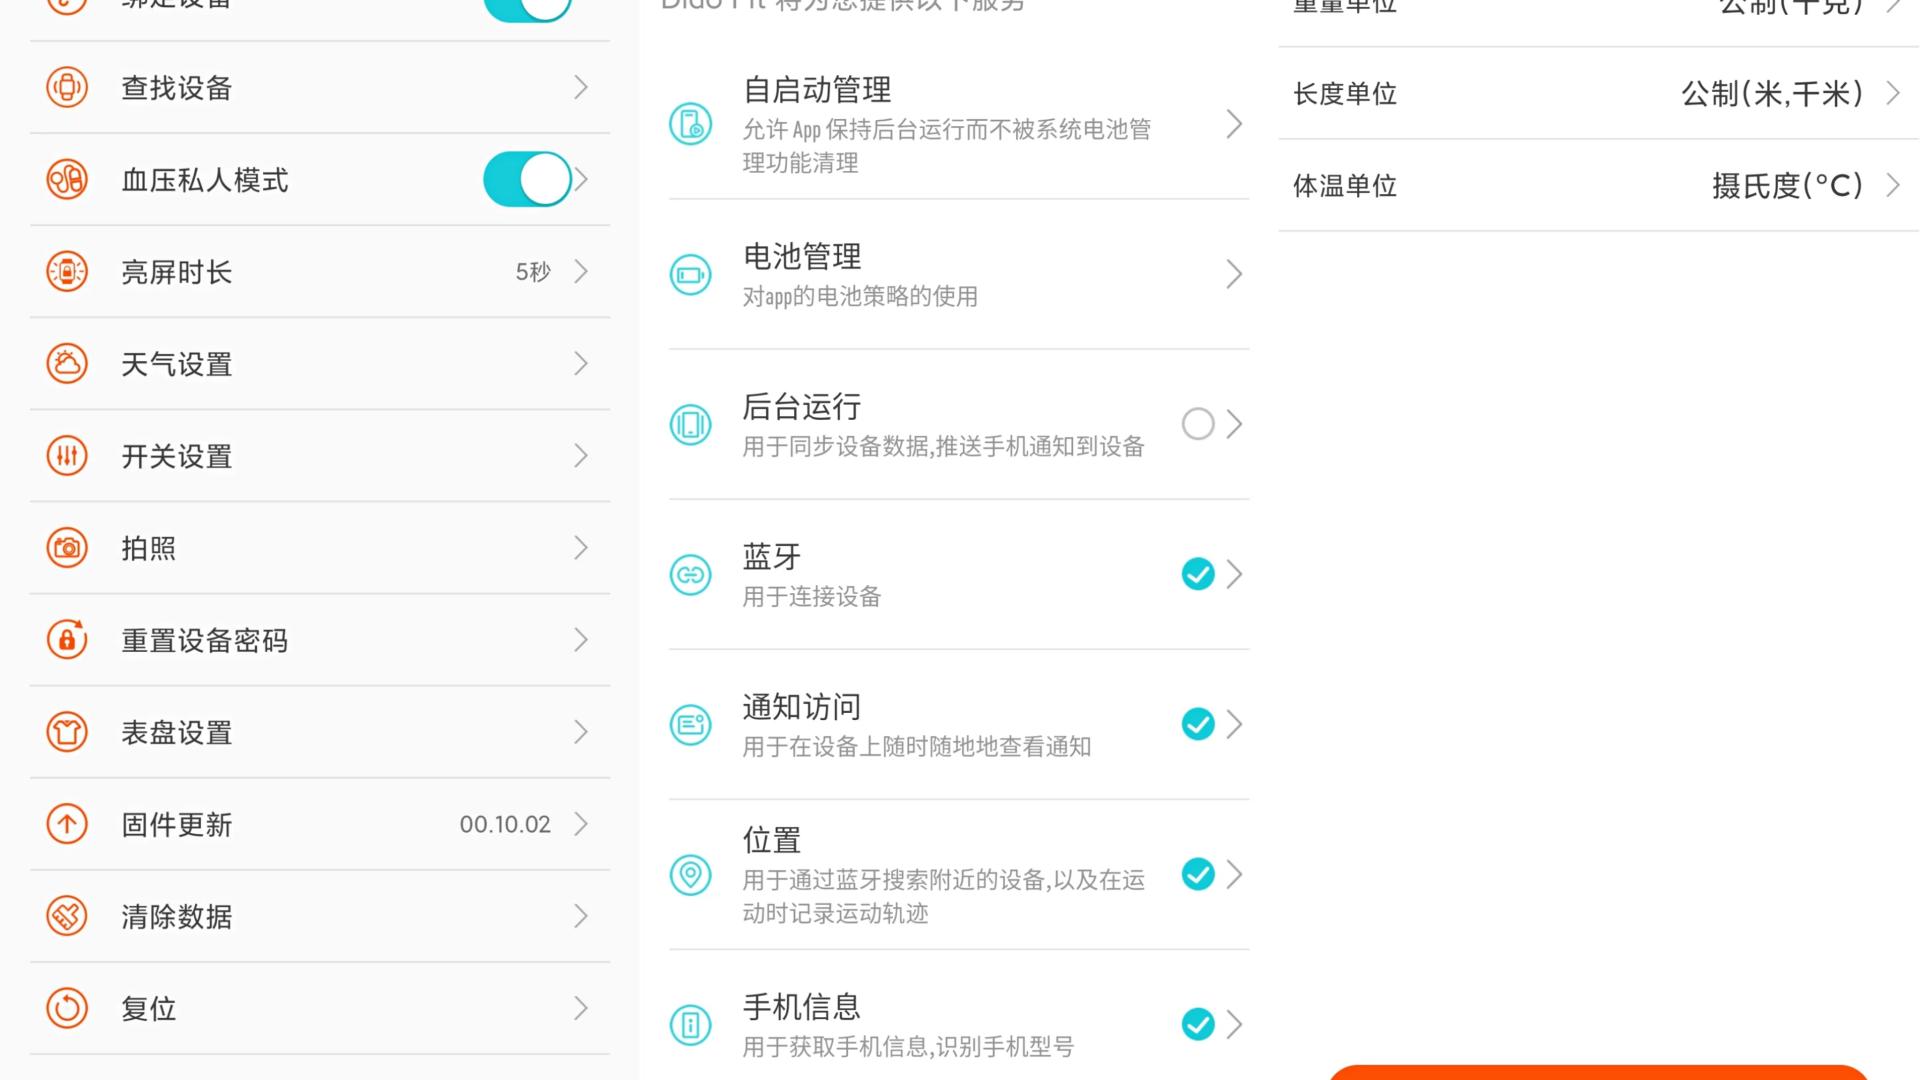Click the Bluetooth link icon beside 蓝牙
Viewport: 1920px width, 1080px height.
coord(690,575)
